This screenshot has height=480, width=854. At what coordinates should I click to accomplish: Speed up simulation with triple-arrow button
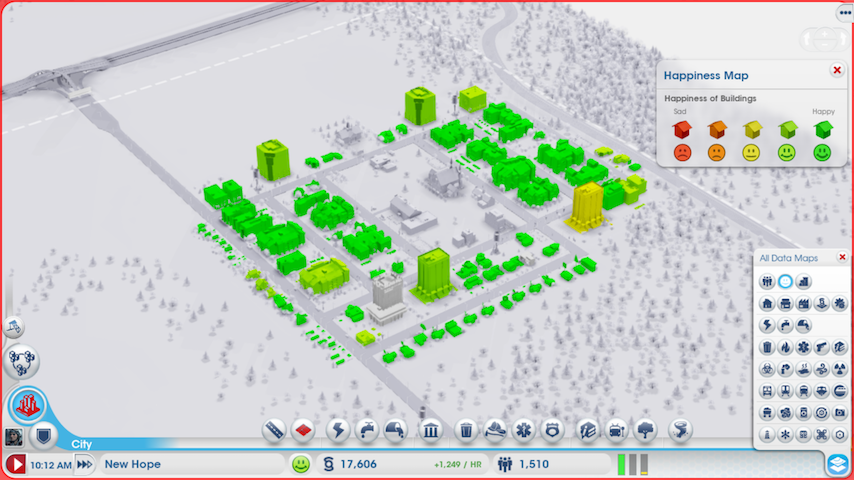85,464
